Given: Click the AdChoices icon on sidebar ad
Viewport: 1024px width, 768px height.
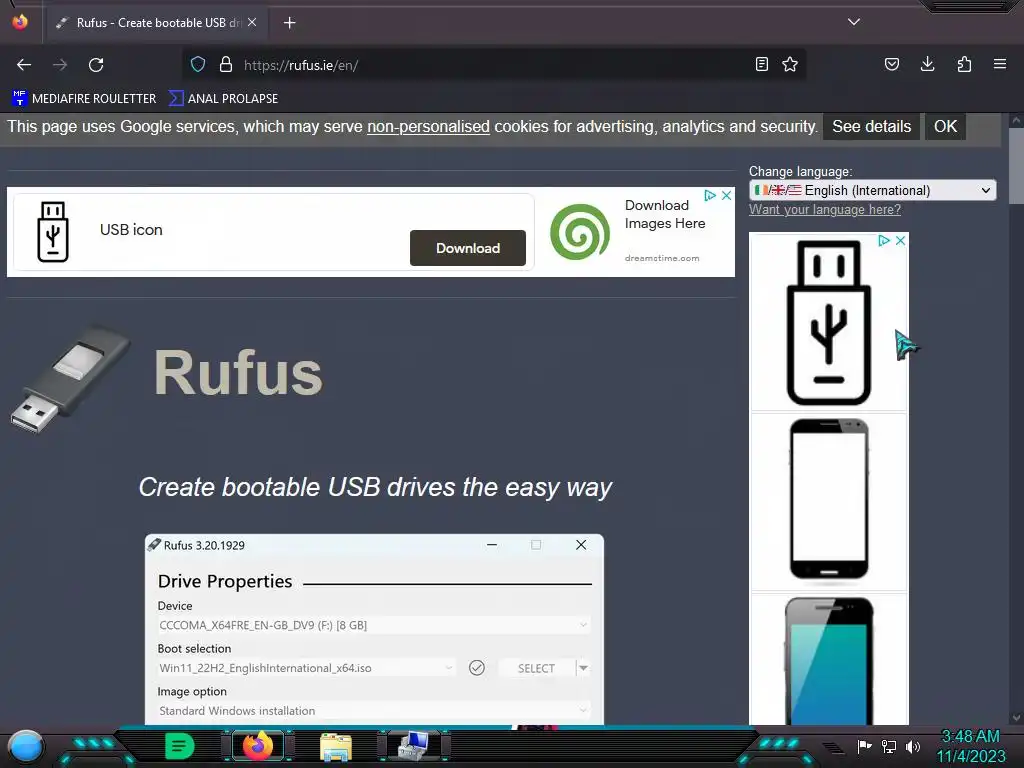Looking at the screenshot, I should point(884,240).
